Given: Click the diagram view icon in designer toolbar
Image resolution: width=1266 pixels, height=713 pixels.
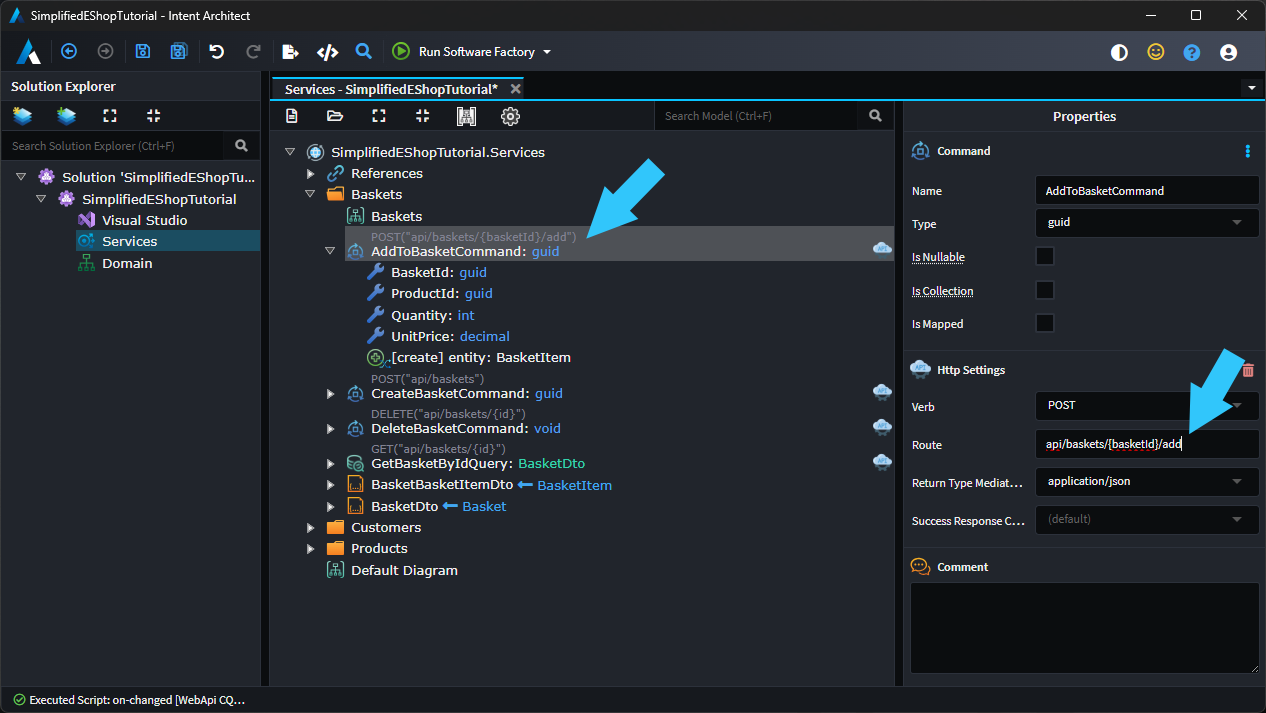Looking at the screenshot, I should [x=466, y=116].
